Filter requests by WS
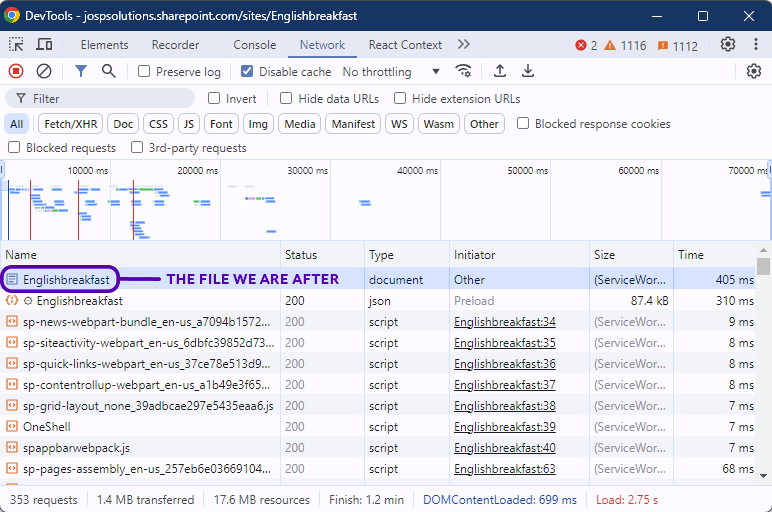772x512 pixels. click(x=399, y=124)
